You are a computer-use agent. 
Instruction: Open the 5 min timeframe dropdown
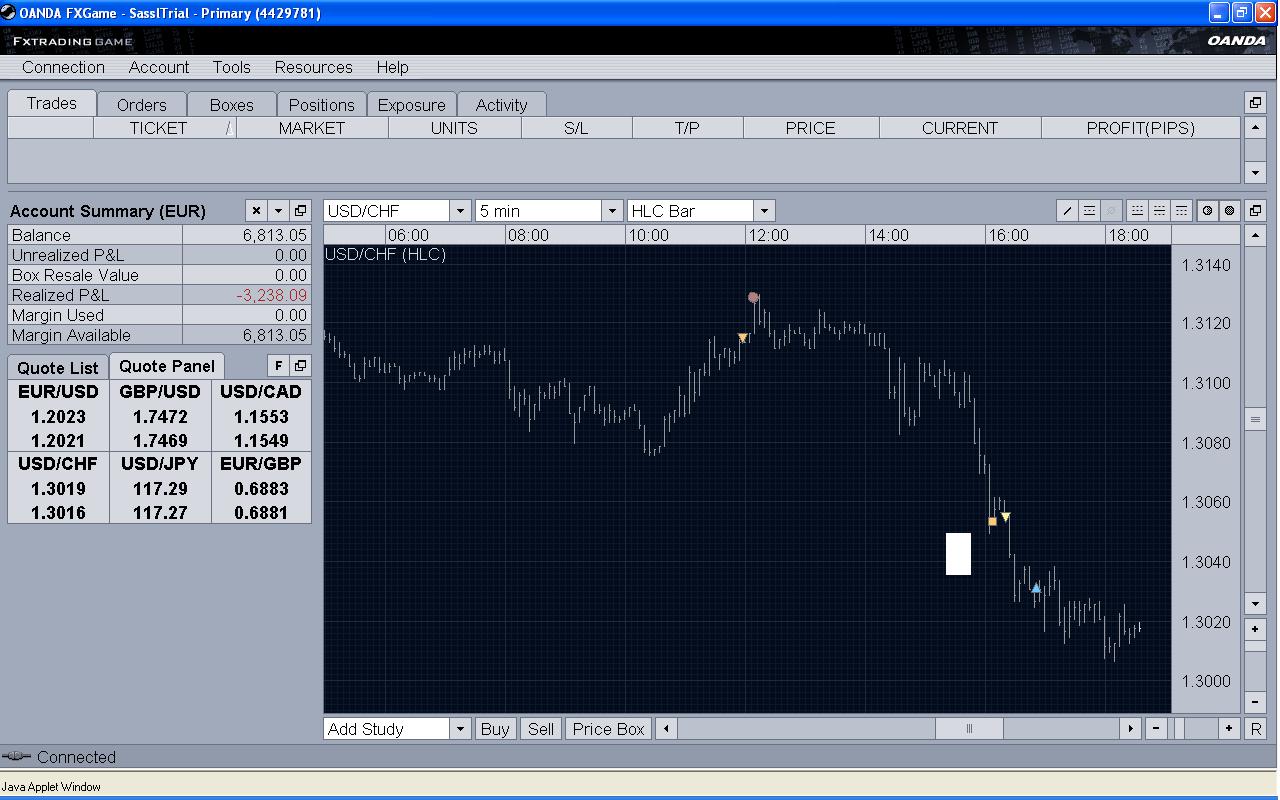click(612, 211)
